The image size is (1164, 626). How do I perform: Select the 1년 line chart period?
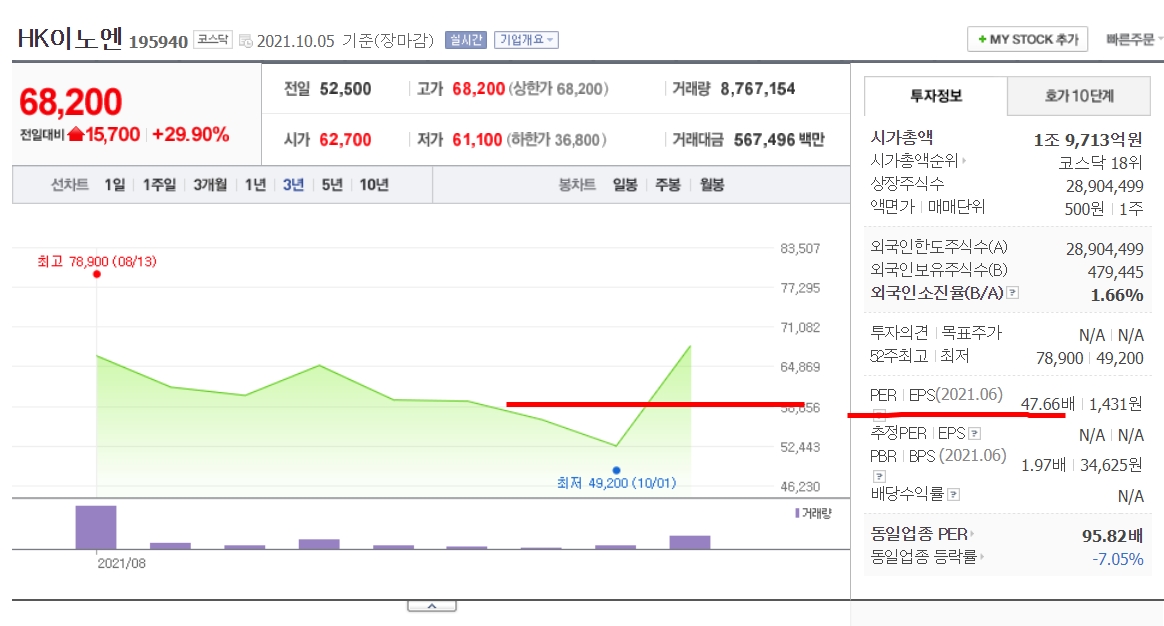(255, 184)
